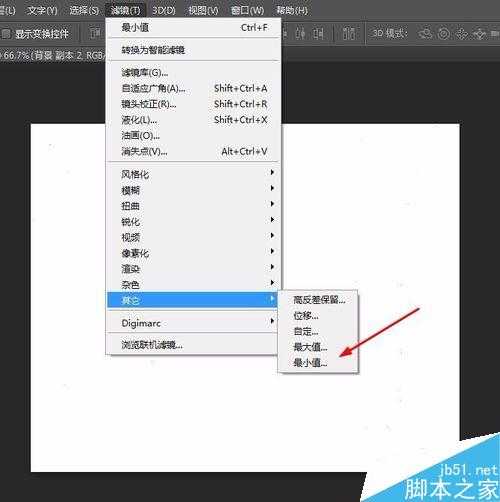Select 最大值... in submenu

tap(318, 347)
